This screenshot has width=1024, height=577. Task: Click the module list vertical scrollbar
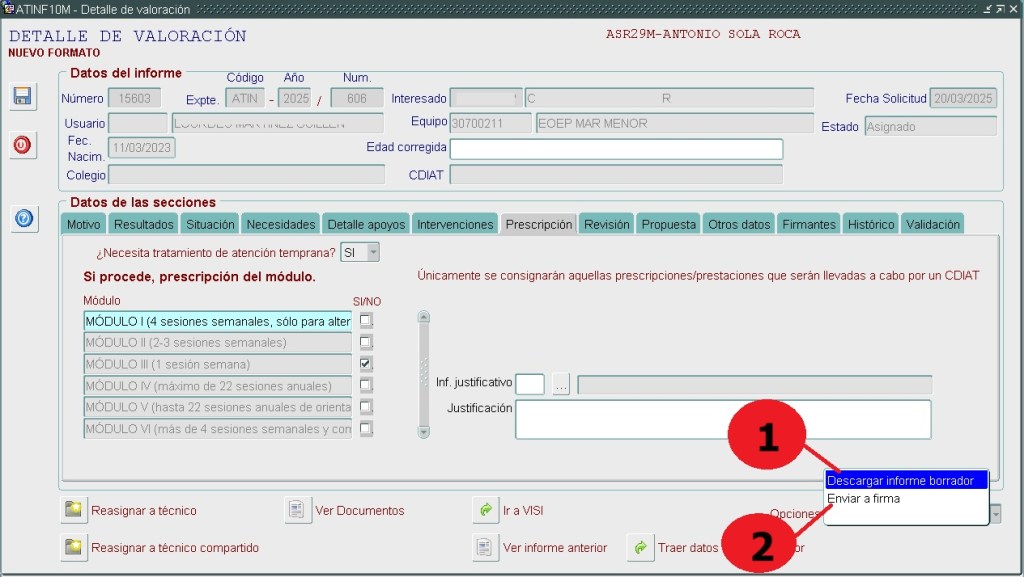(x=423, y=374)
